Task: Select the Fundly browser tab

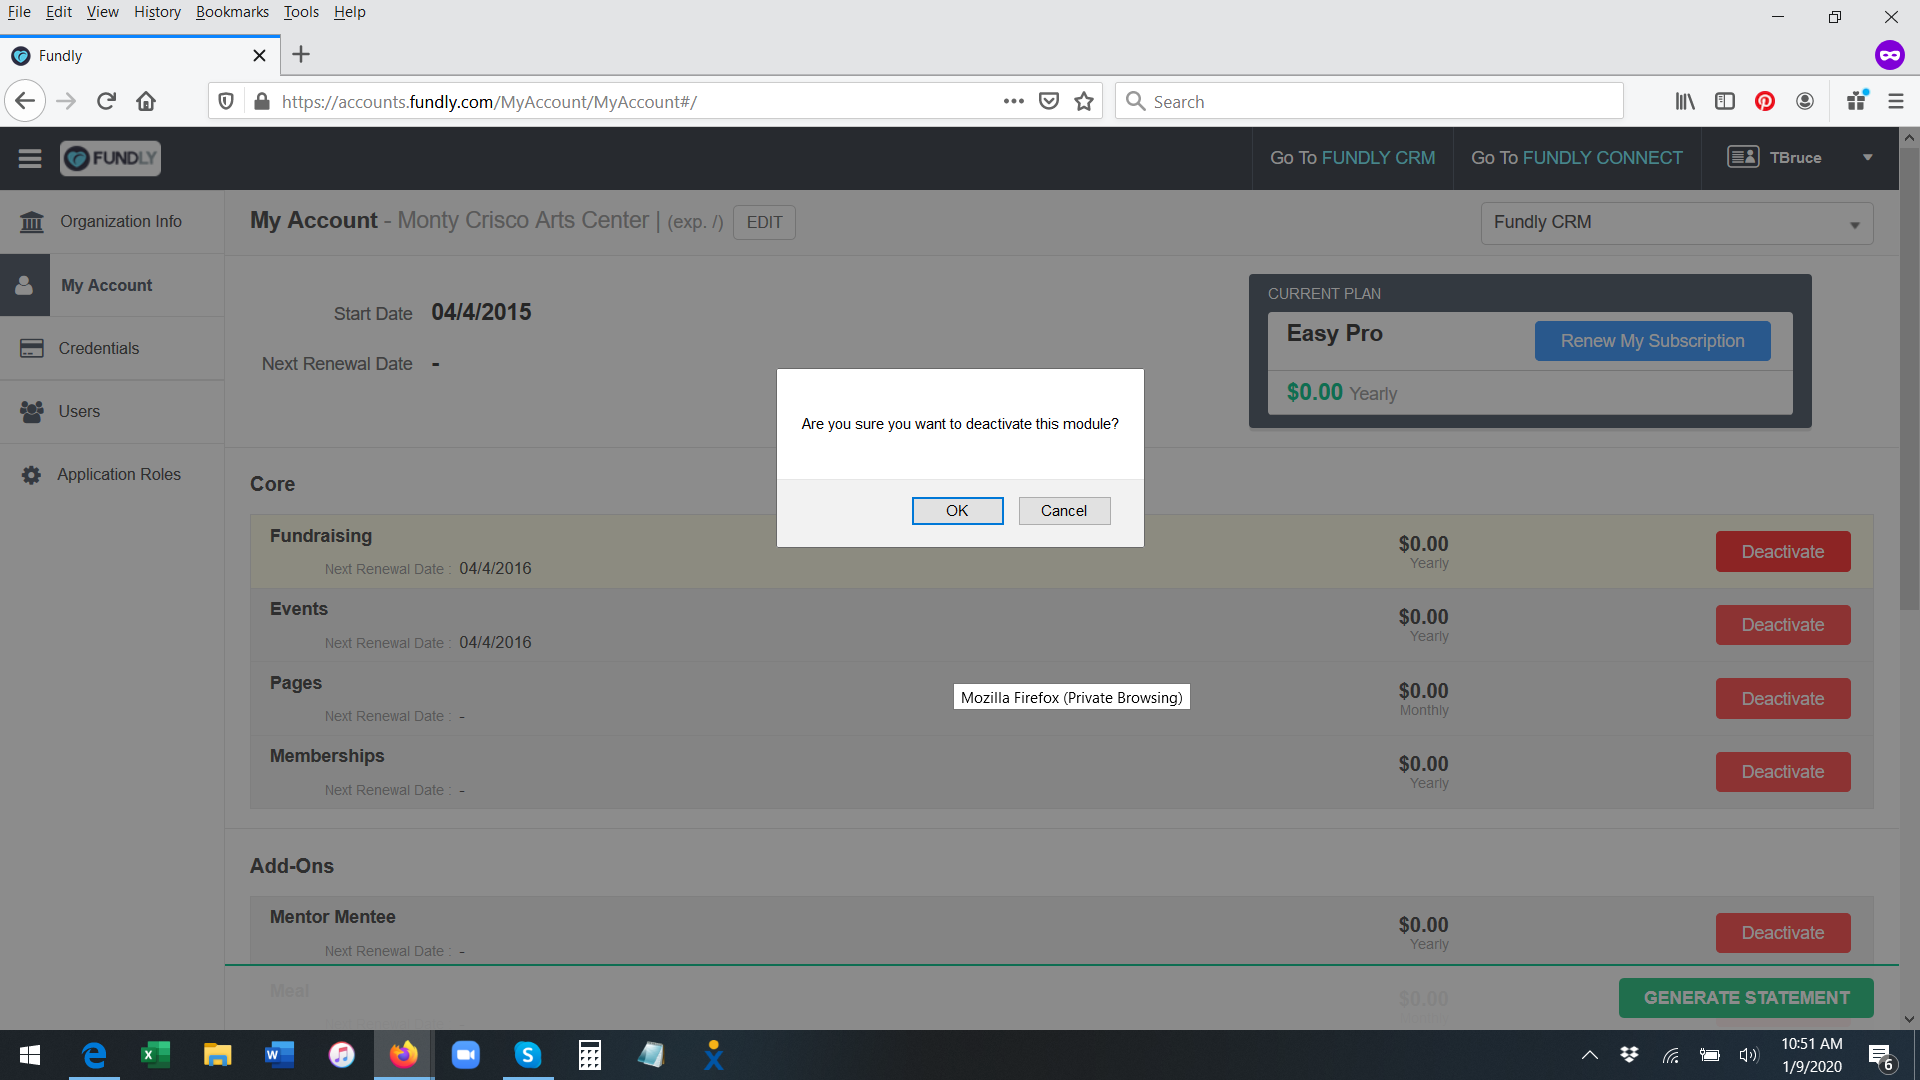Action: click(140, 56)
